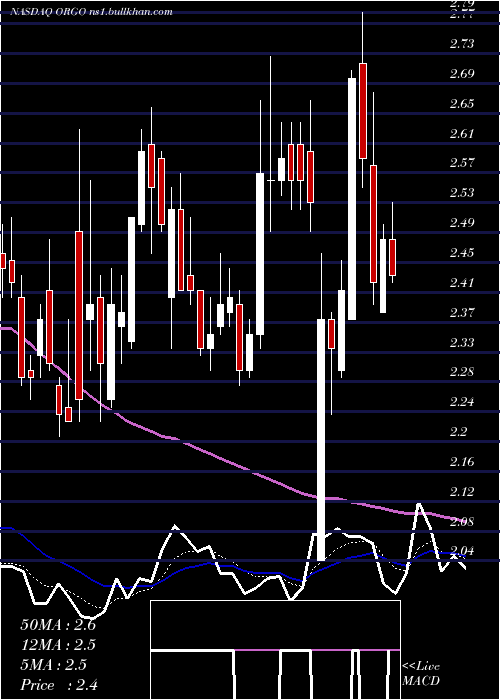Screen dimensions: 500x700
Task: Click the 2.45 price axis label
Action: 462,252
